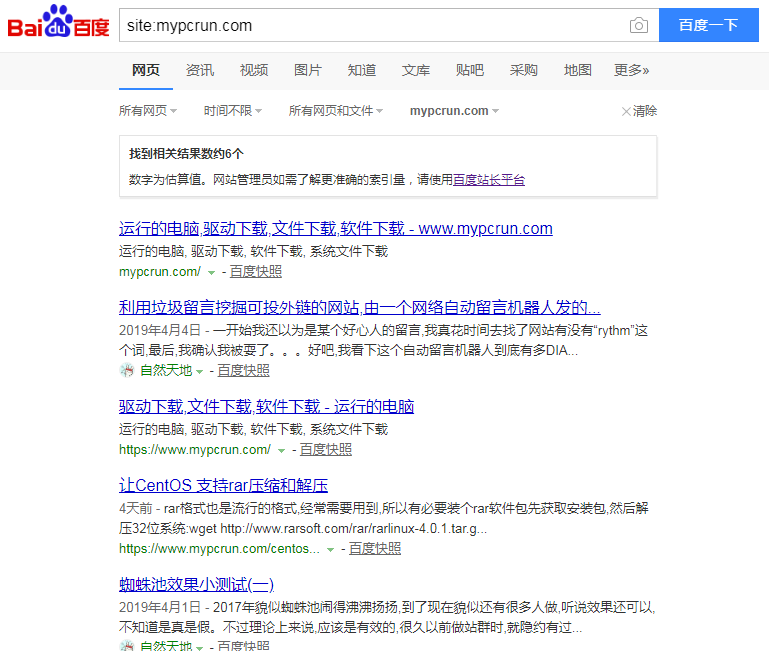Select the 网页 tab
The height and width of the screenshot is (651, 769).
tap(146, 70)
